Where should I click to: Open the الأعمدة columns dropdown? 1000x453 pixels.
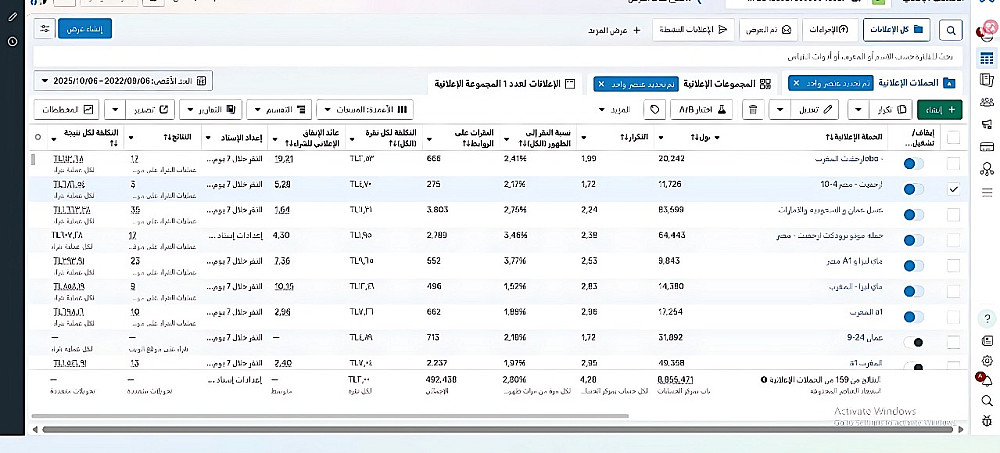coord(365,109)
